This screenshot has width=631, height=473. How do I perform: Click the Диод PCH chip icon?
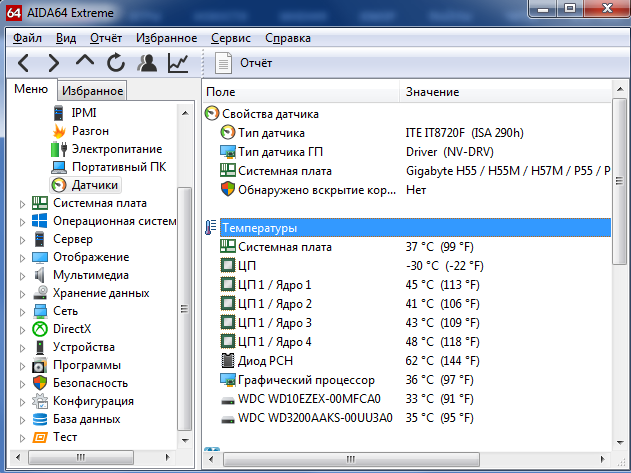(x=228, y=361)
